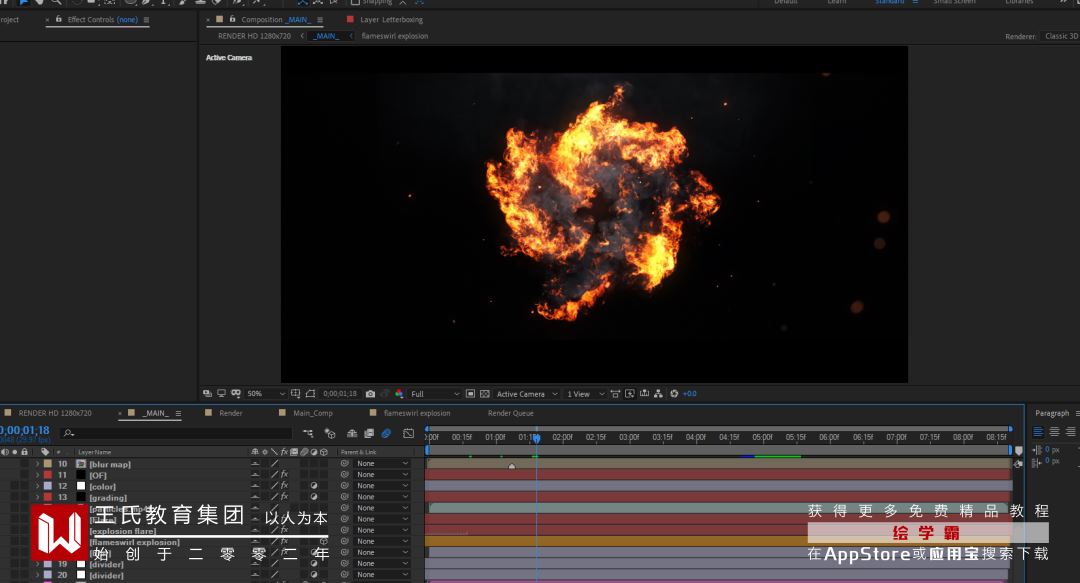Open the graph editor in the timeline

[x=408, y=433]
